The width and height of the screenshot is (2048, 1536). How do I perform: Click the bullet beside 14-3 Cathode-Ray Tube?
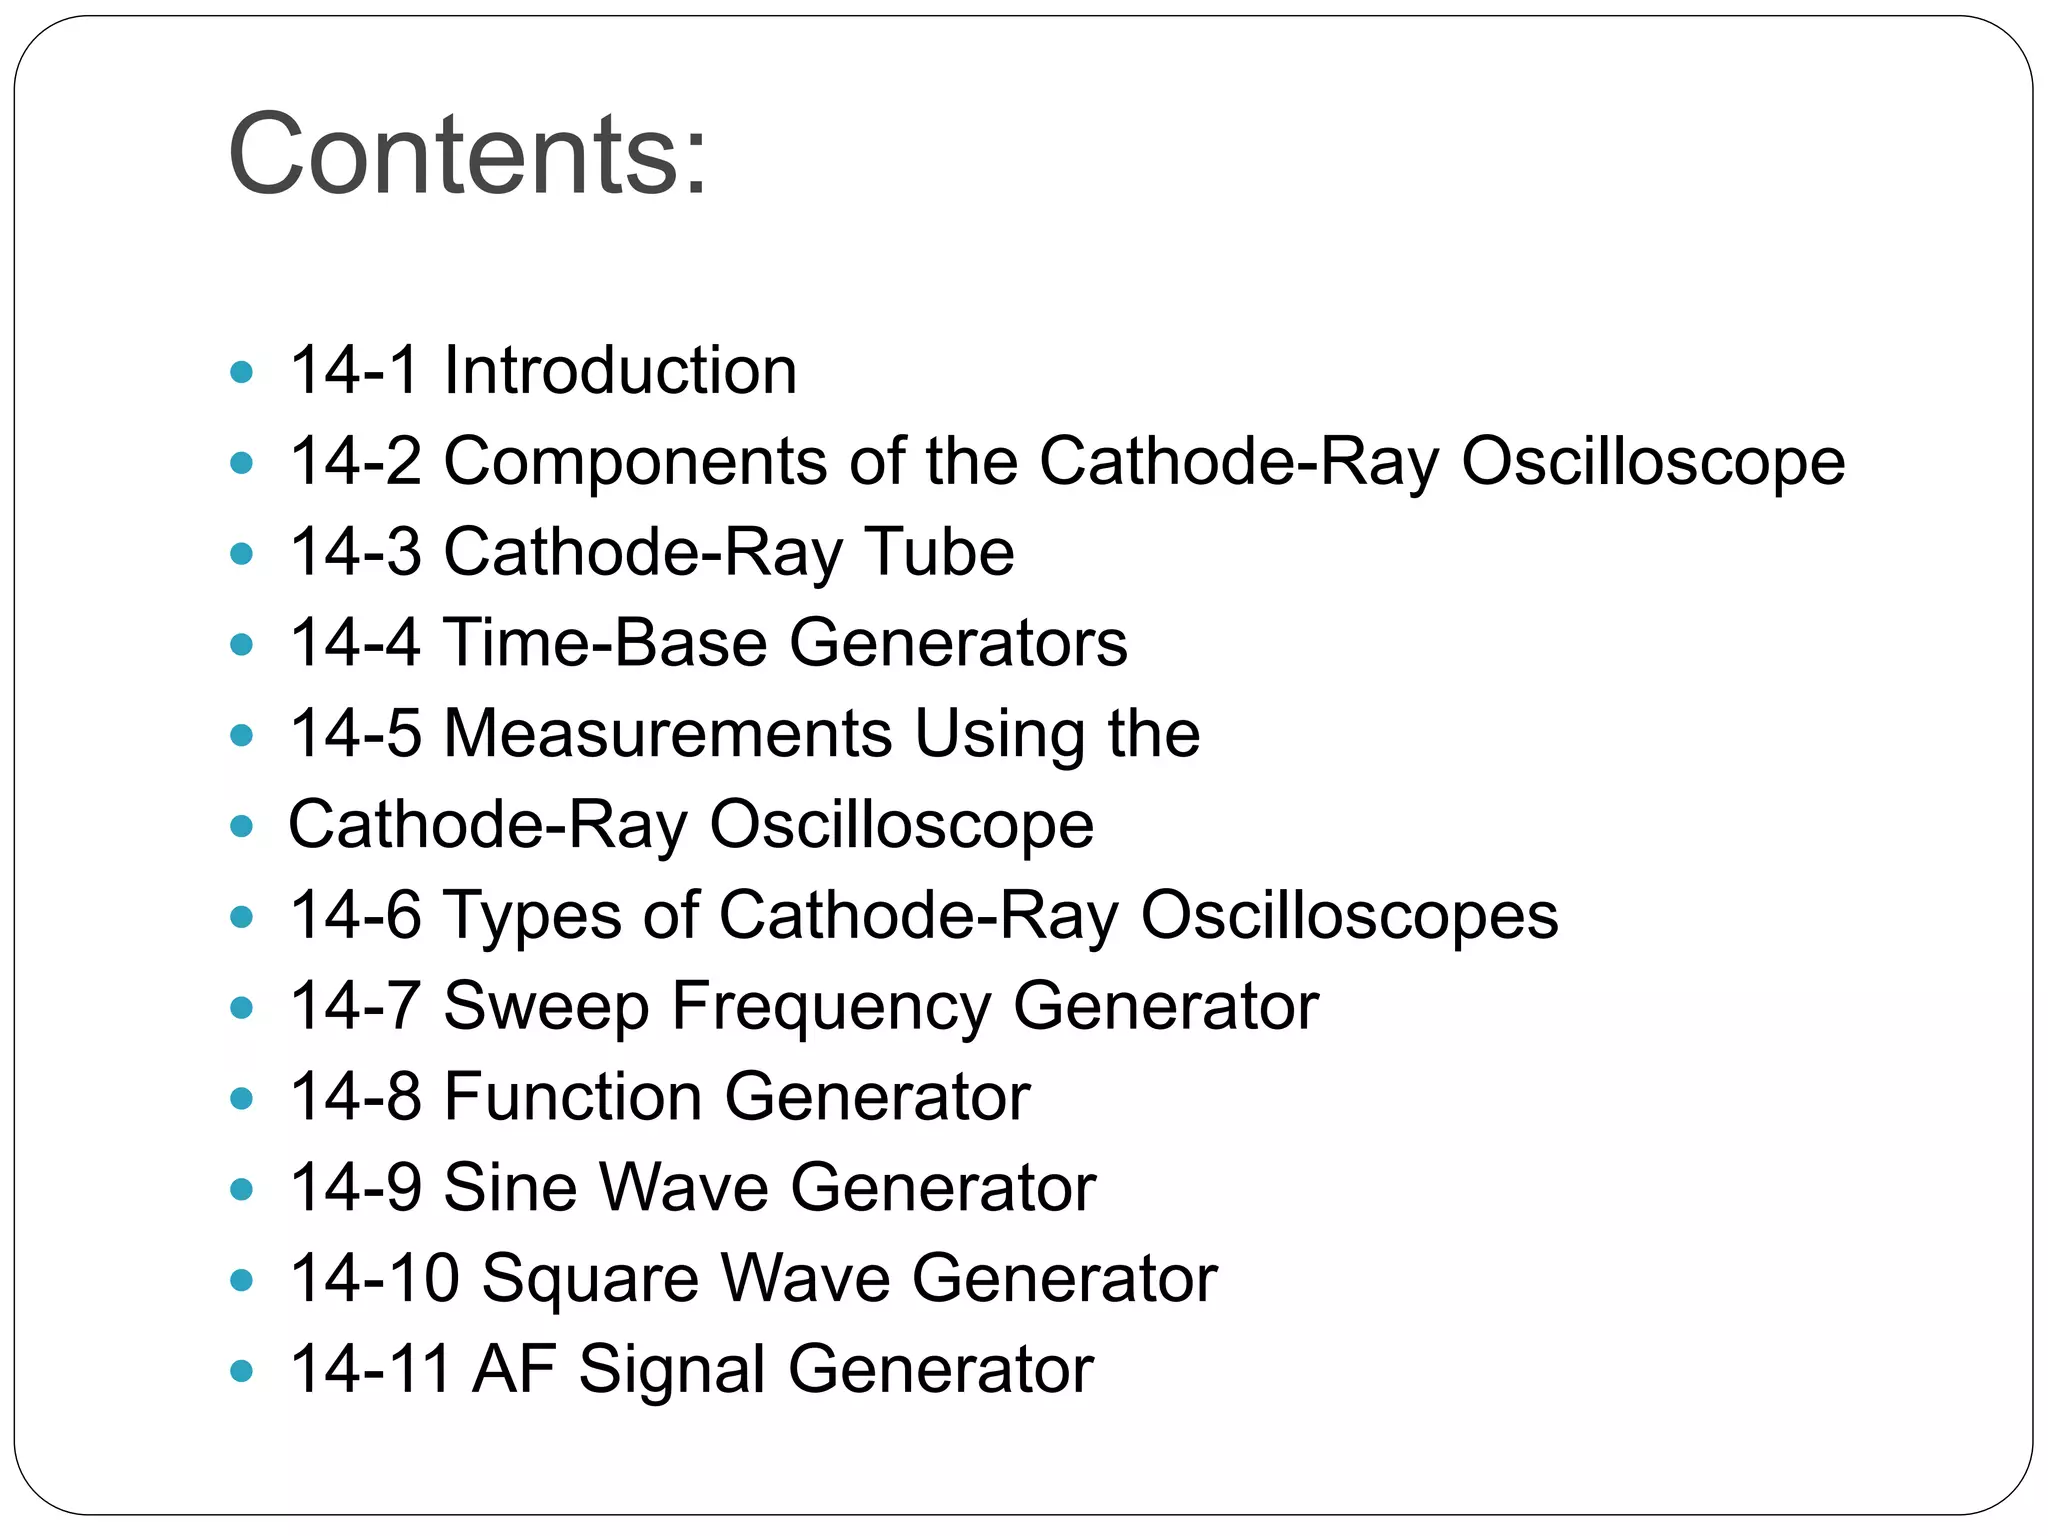(242, 554)
